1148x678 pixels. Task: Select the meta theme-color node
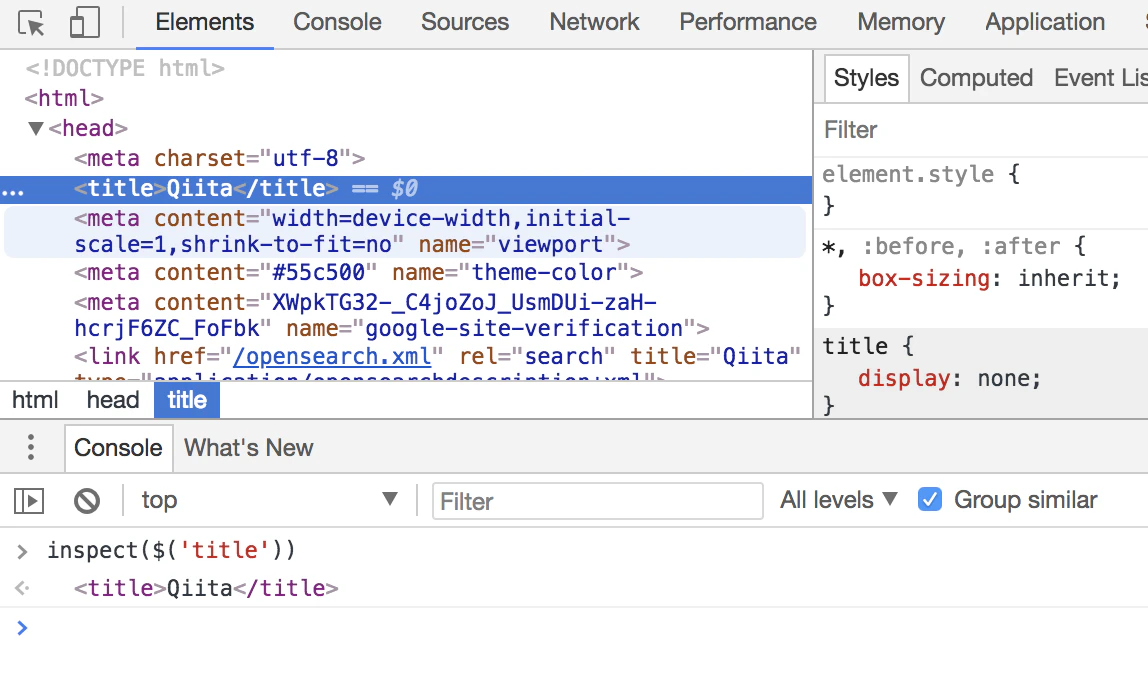pos(359,273)
